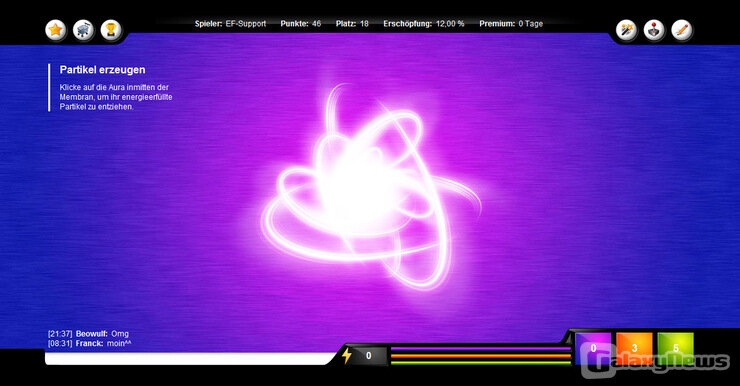Click the orange star icon button
The image size is (740, 386).
pos(56,30)
